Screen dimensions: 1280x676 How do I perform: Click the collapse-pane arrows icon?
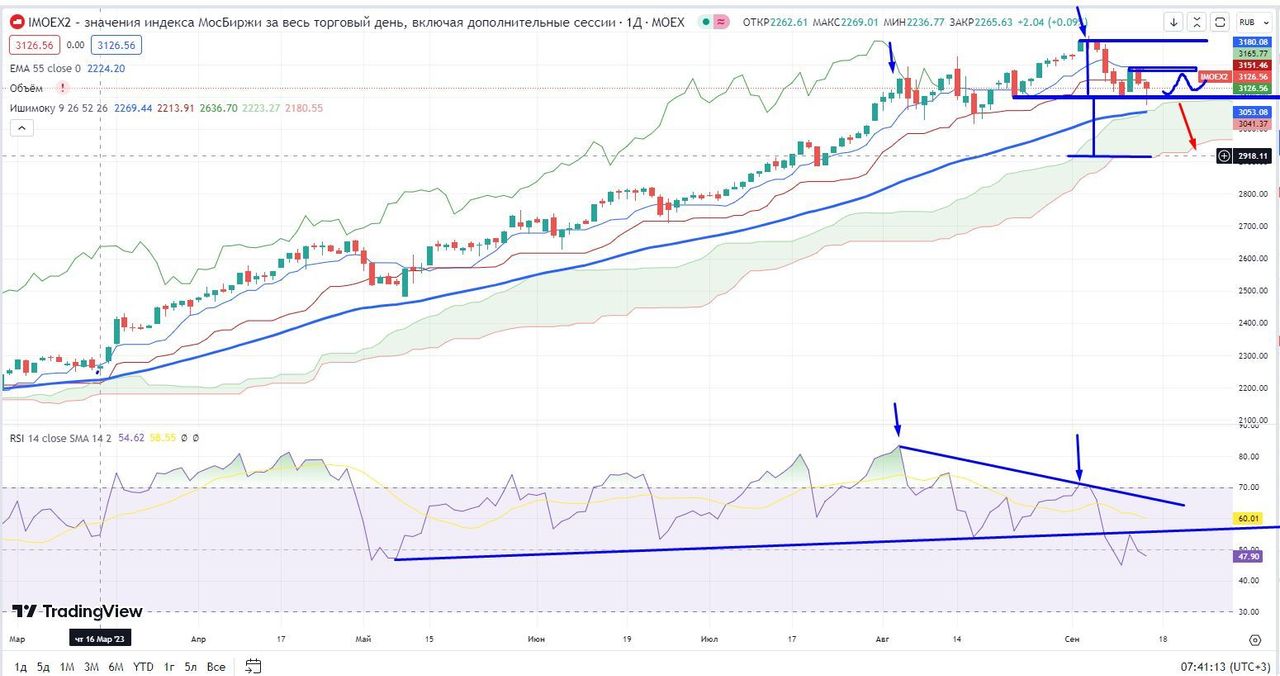click(x=1197, y=21)
